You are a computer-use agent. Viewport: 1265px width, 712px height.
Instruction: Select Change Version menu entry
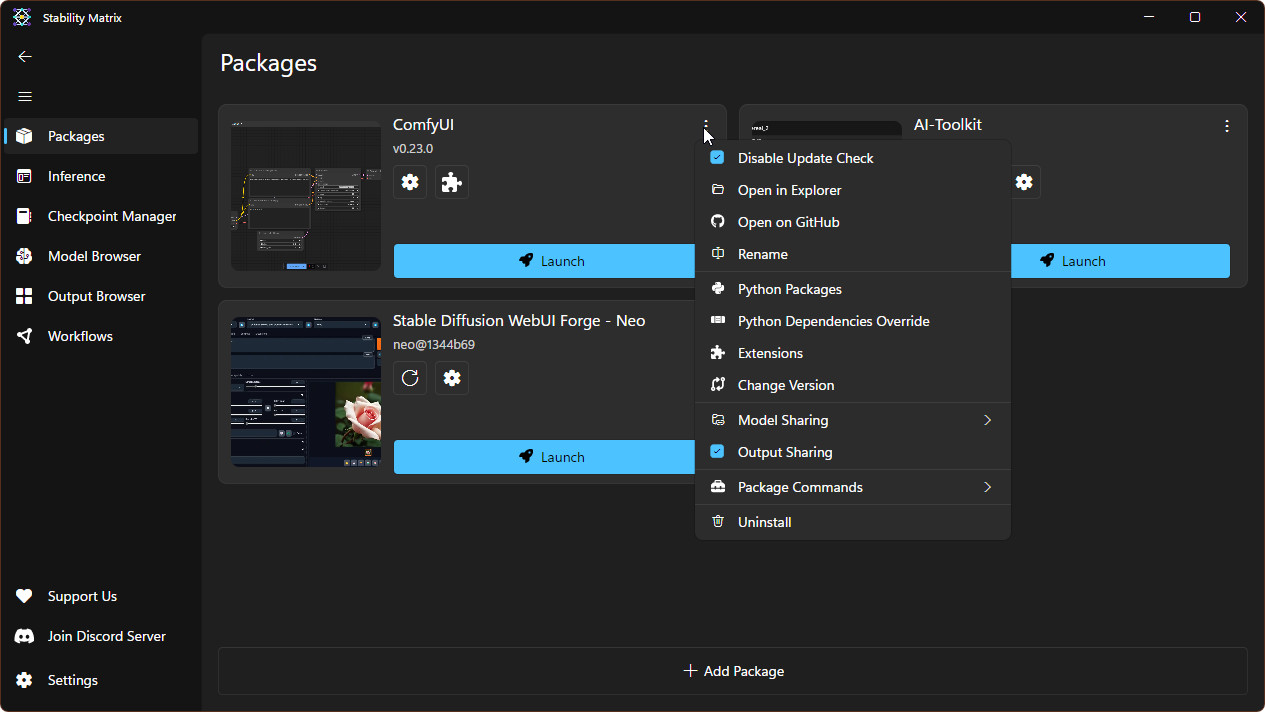[x=853, y=385]
